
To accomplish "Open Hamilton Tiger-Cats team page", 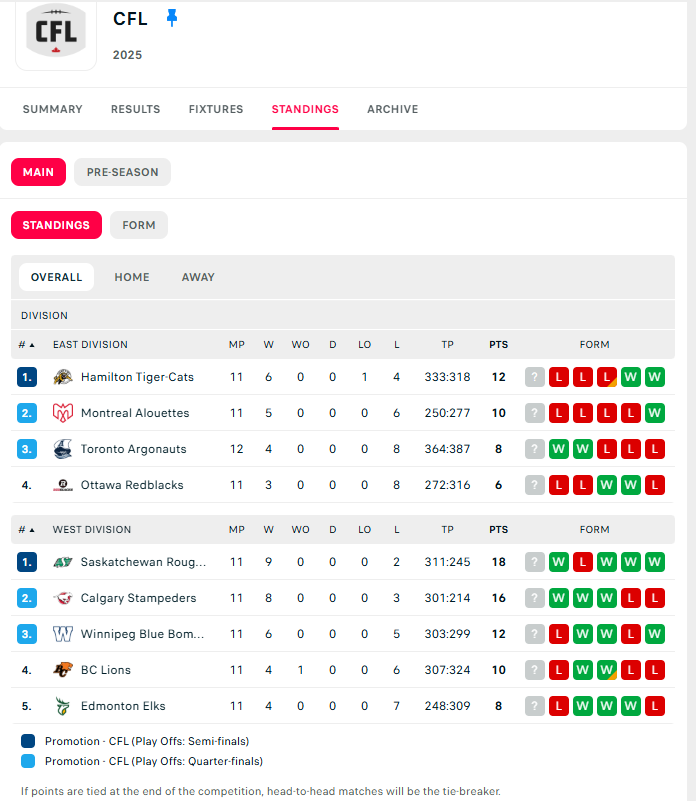I will (x=137, y=377).
